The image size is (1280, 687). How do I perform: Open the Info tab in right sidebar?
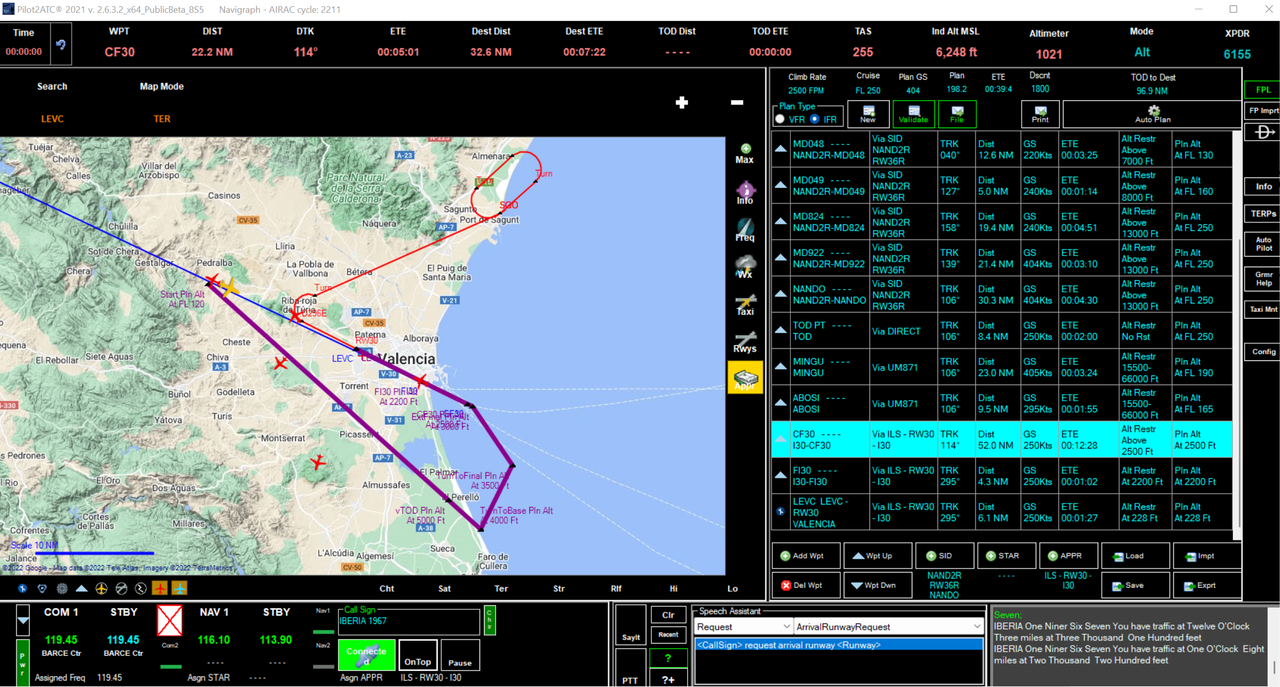[x=1264, y=187]
